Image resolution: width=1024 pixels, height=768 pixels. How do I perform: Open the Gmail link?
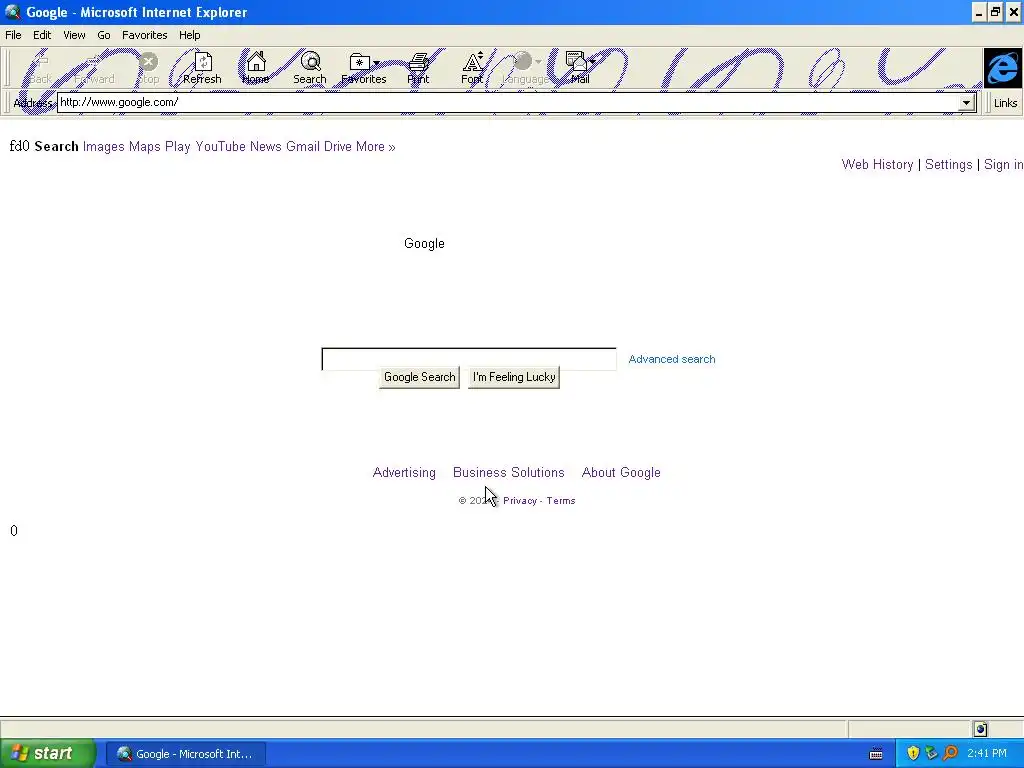[x=302, y=146]
